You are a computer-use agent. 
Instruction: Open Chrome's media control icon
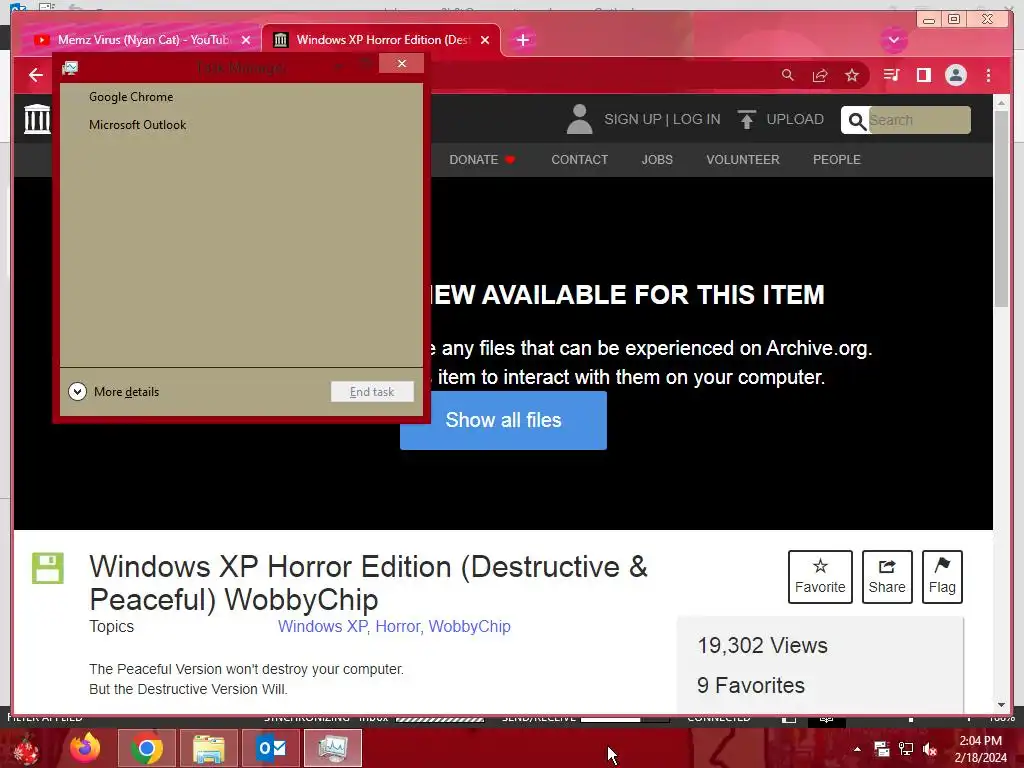891,75
